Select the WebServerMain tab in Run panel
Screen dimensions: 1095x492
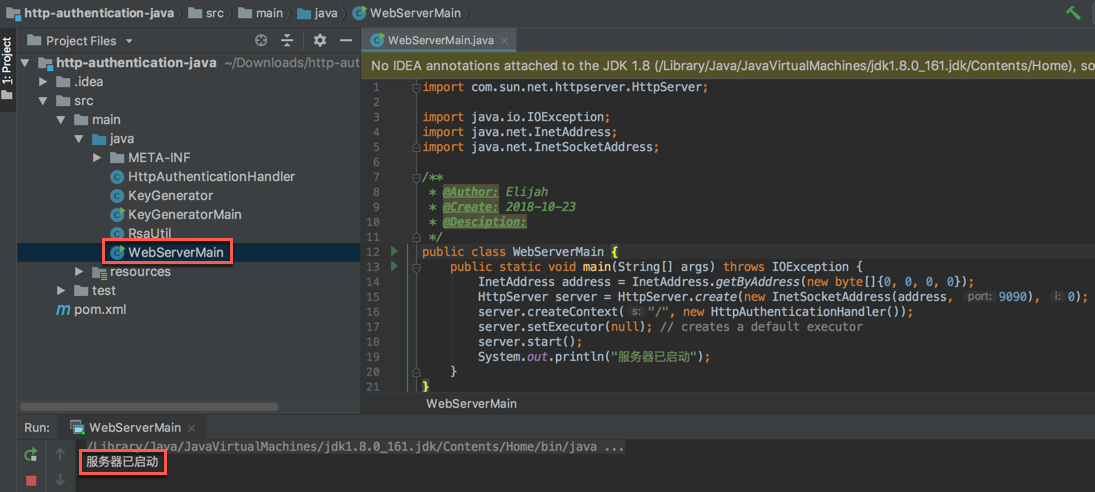point(134,427)
